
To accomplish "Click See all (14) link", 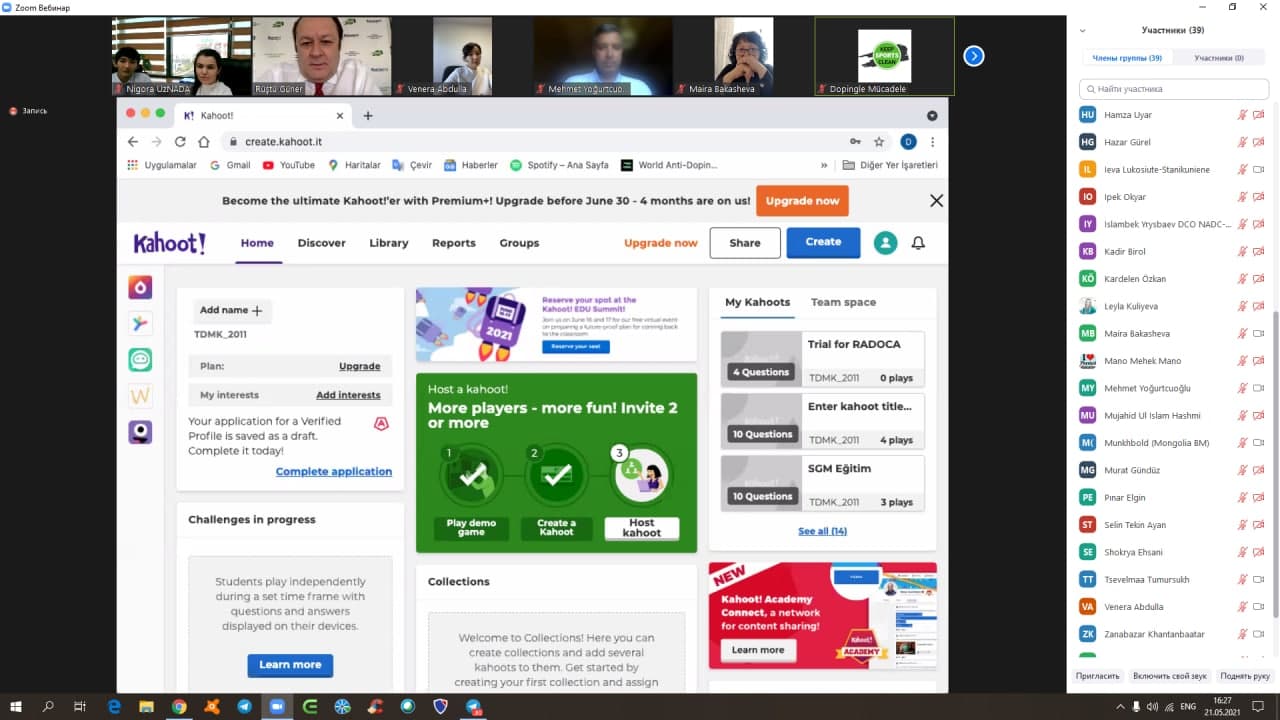I will click(x=822, y=531).
